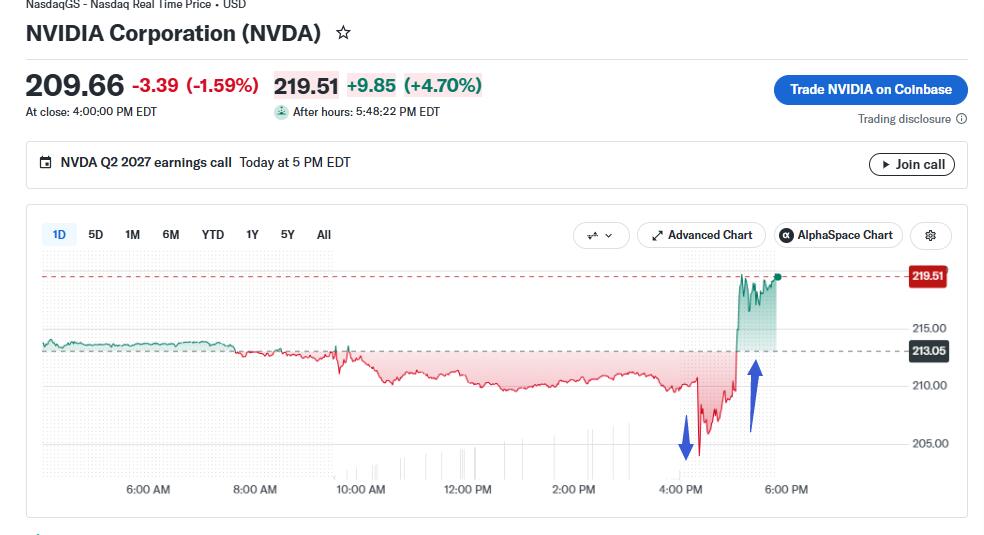984x535 pixels.
Task: Click the calendar icon beside earnings call
Action: pos(45,162)
